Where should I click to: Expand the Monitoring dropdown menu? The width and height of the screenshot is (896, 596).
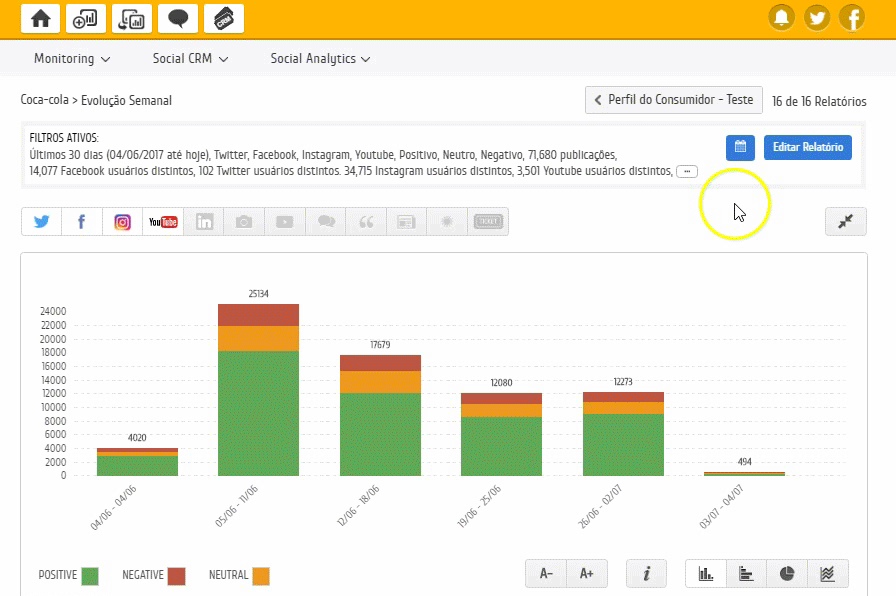pyautogui.click(x=72, y=59)
